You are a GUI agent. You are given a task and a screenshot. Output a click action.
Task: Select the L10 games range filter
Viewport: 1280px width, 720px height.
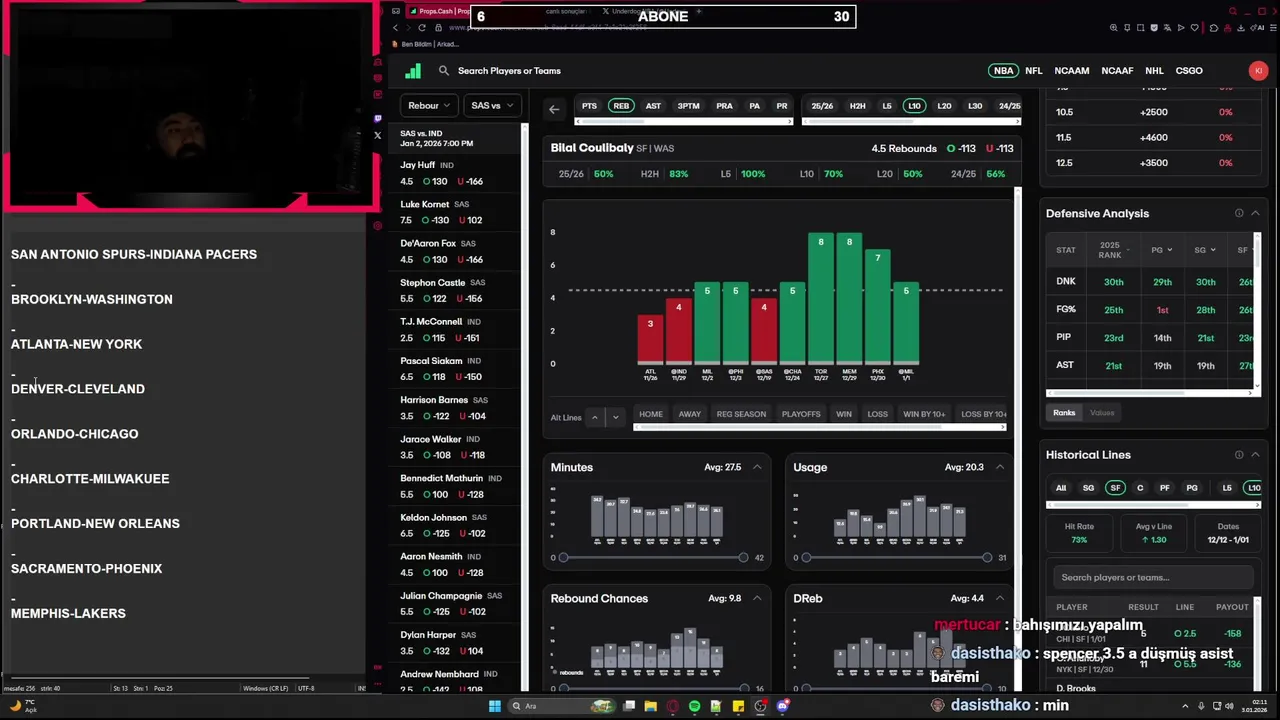pyautogui.click(x=914, y=106)
